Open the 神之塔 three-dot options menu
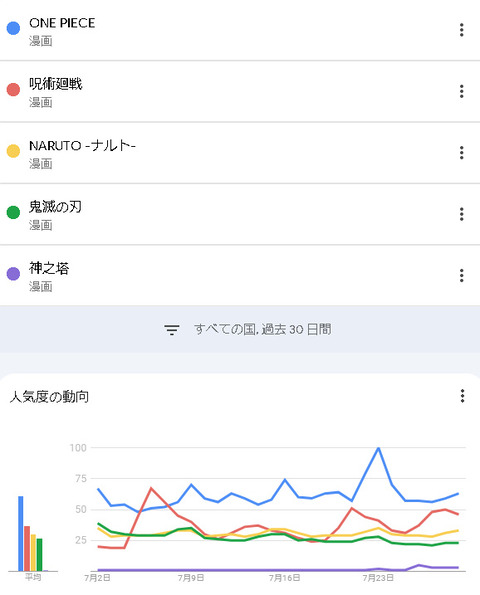Screen dimensions: 480x595 [461, 275]
